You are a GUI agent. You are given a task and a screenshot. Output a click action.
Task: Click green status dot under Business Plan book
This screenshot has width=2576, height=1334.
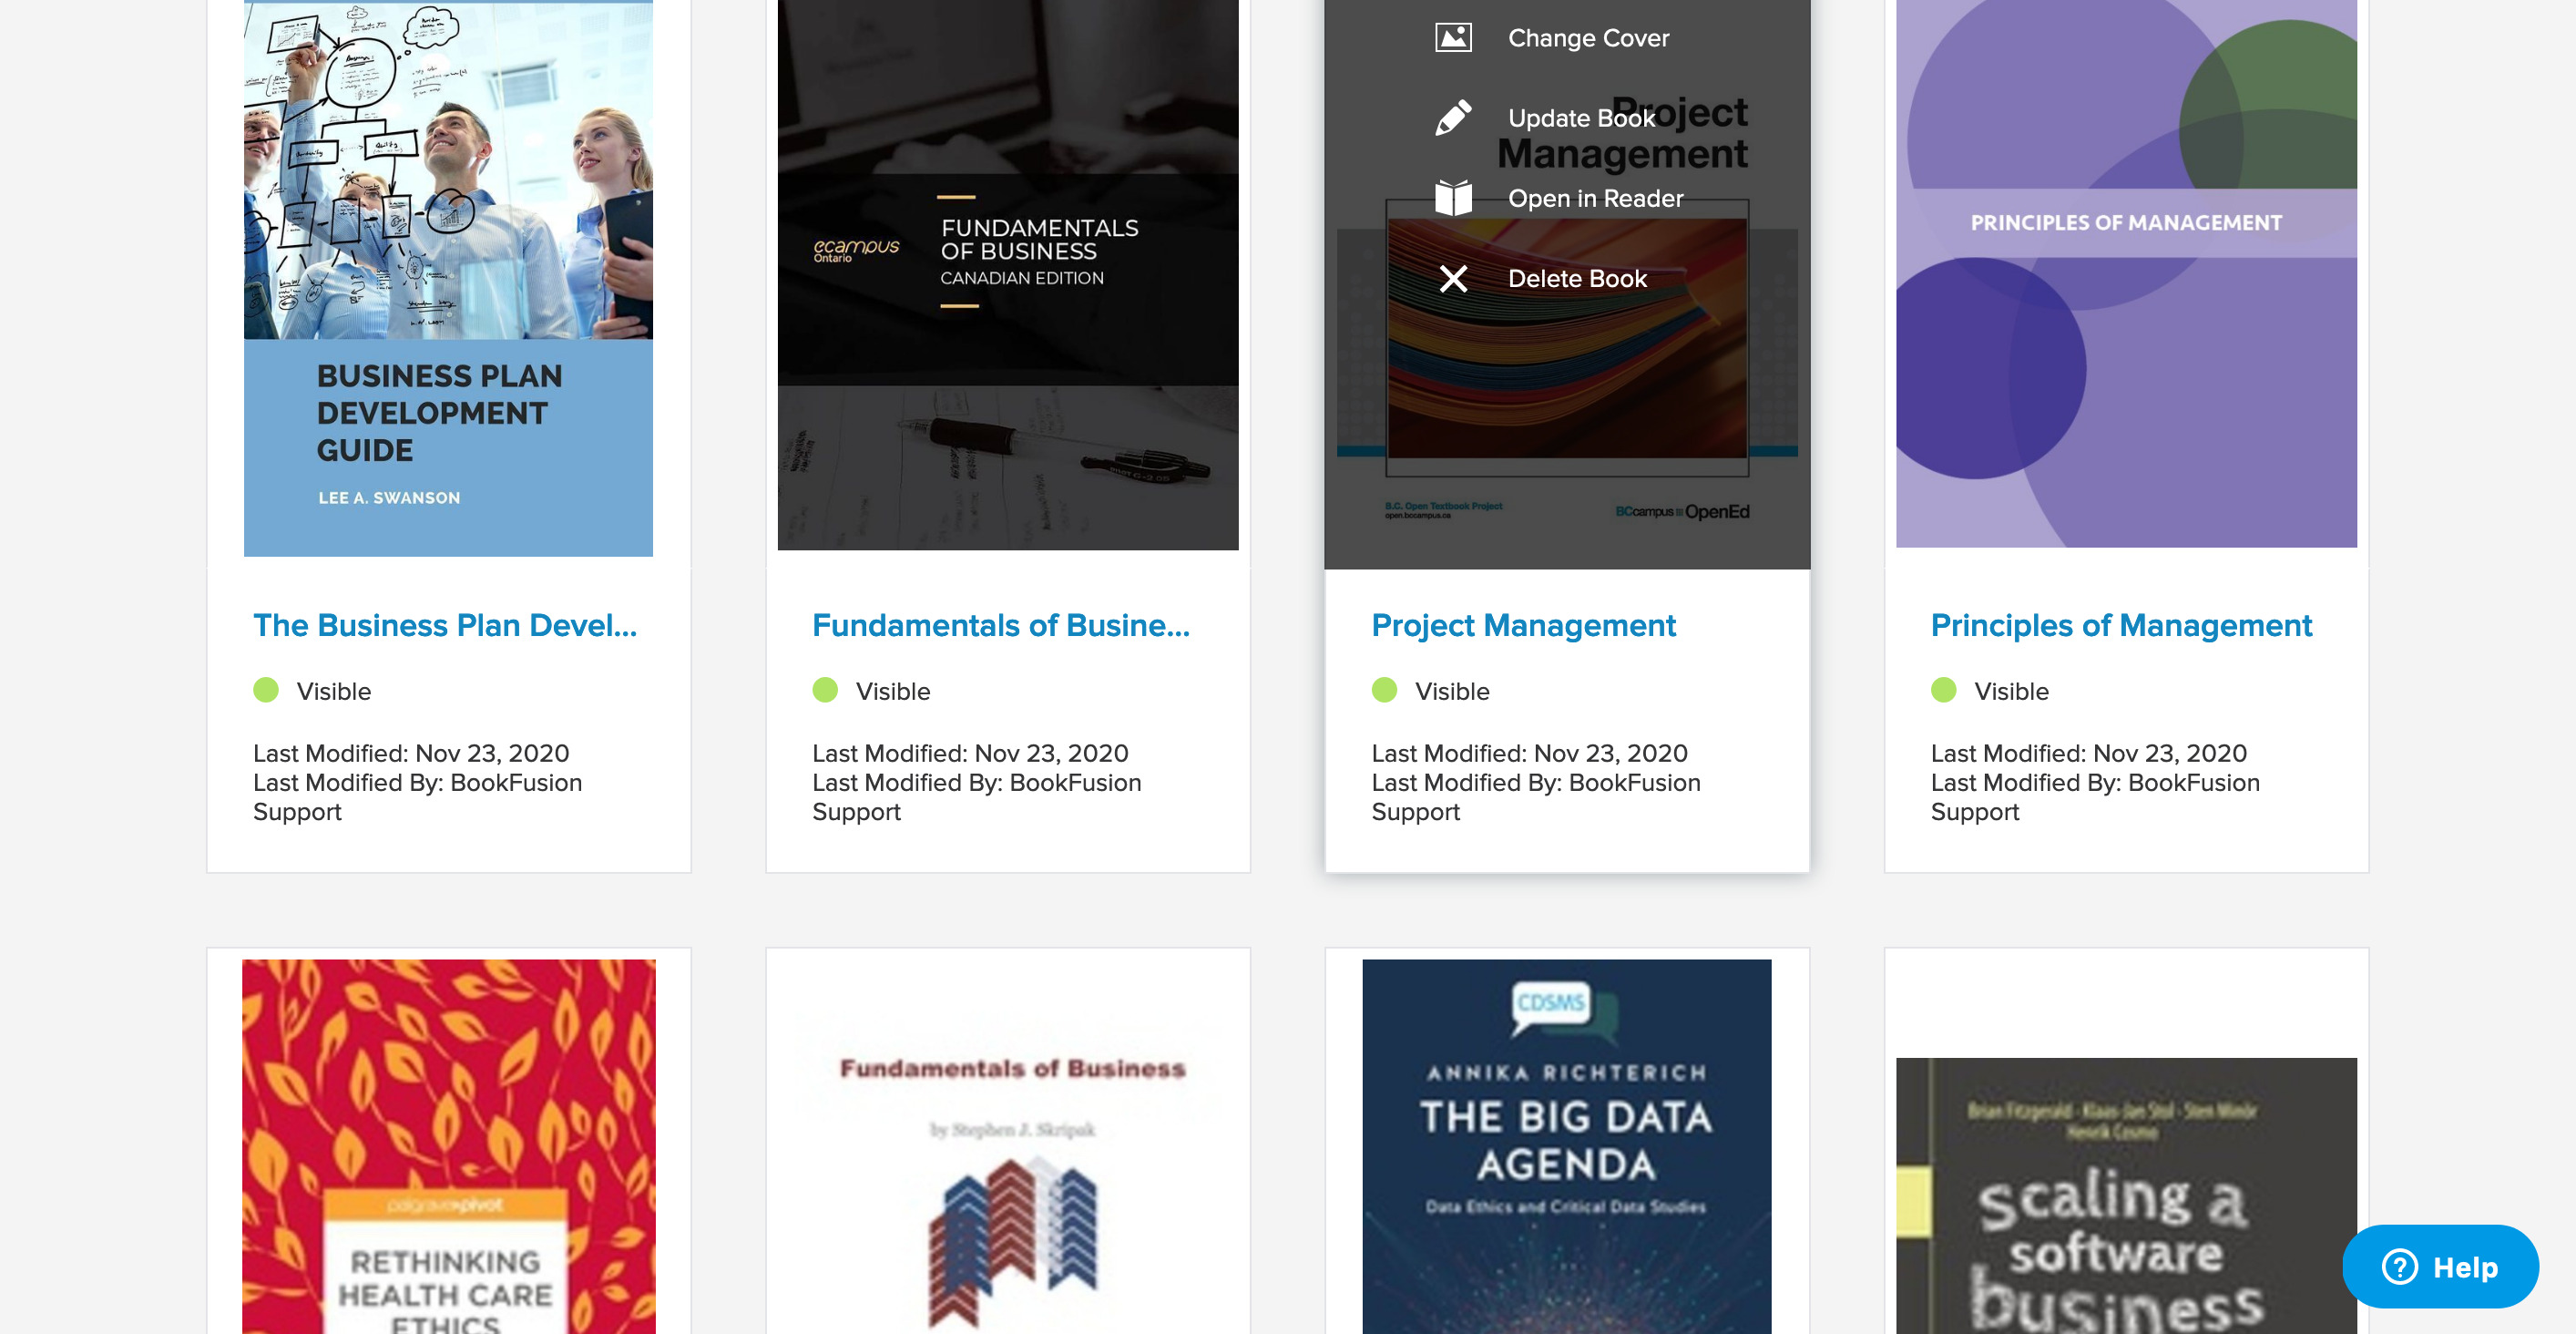tap(266, 690)
